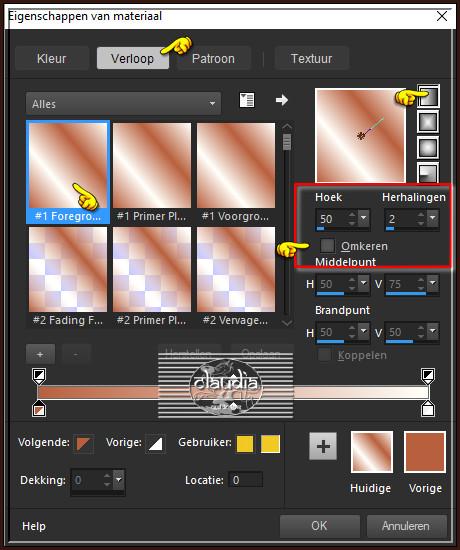Viewport: 460px width, 550px height.
Task: Open the Alles category dropdown
Action: coord(124,104)
